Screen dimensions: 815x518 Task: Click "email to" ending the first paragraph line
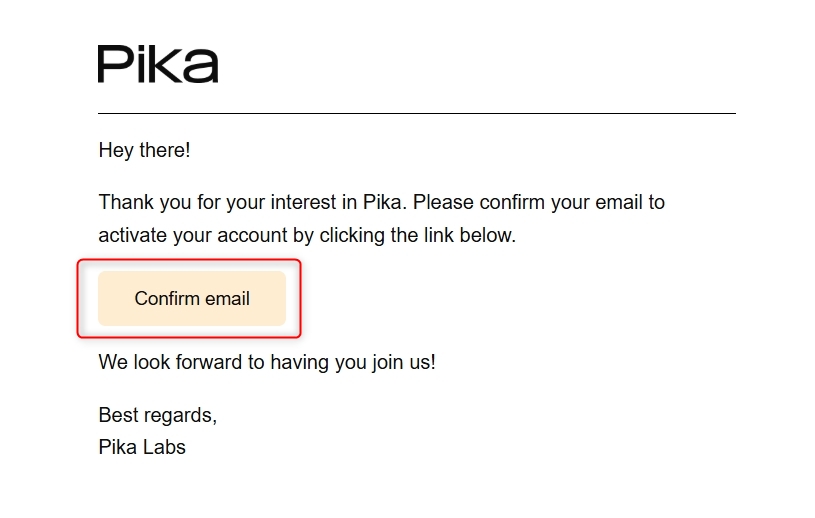630,202
